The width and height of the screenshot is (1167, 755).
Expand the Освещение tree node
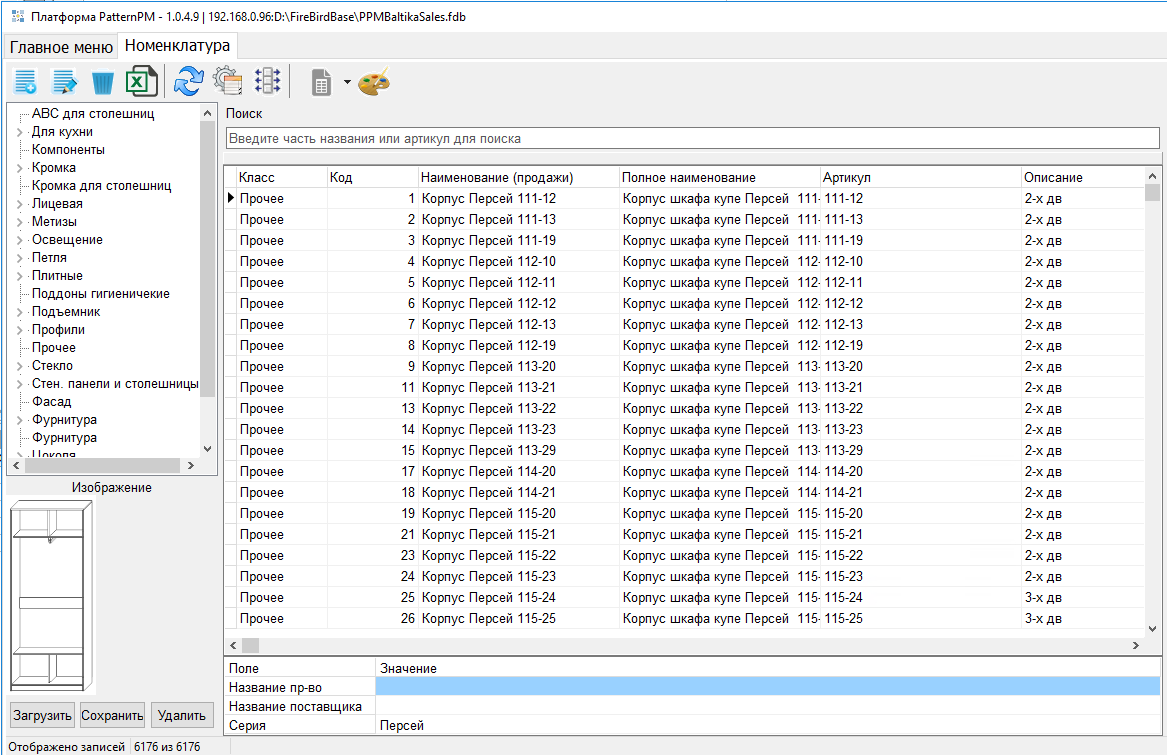20,240
